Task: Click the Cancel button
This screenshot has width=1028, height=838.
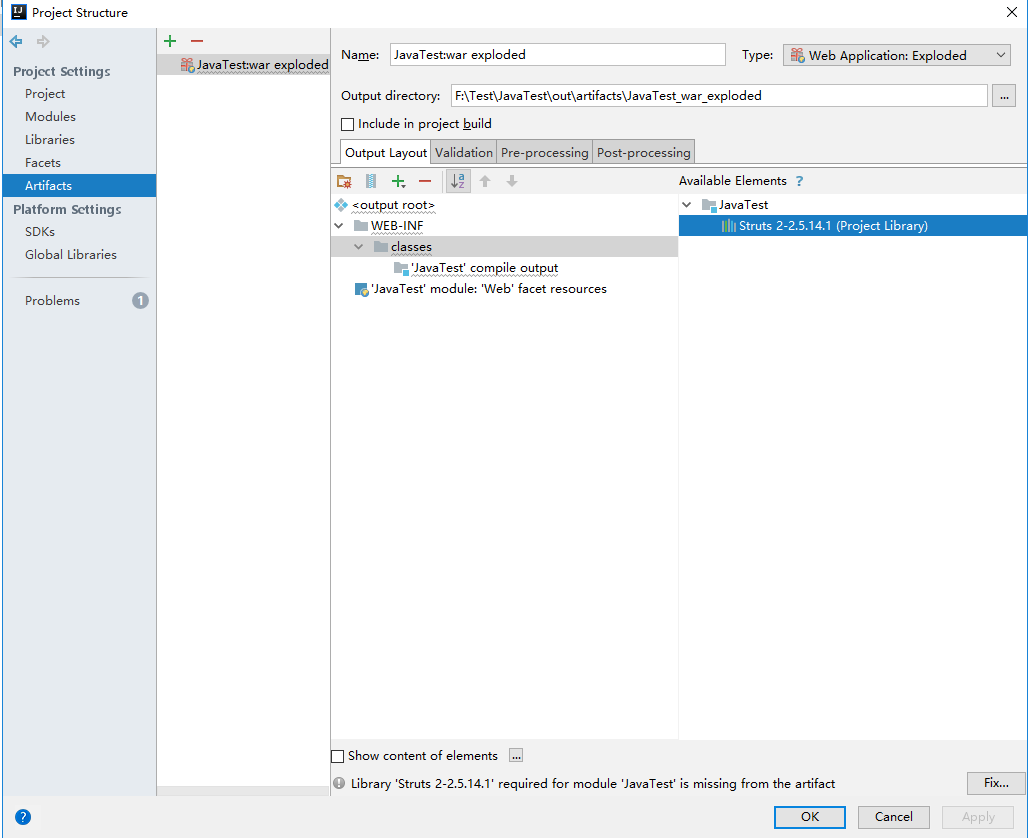Action: tap(894, 817)
